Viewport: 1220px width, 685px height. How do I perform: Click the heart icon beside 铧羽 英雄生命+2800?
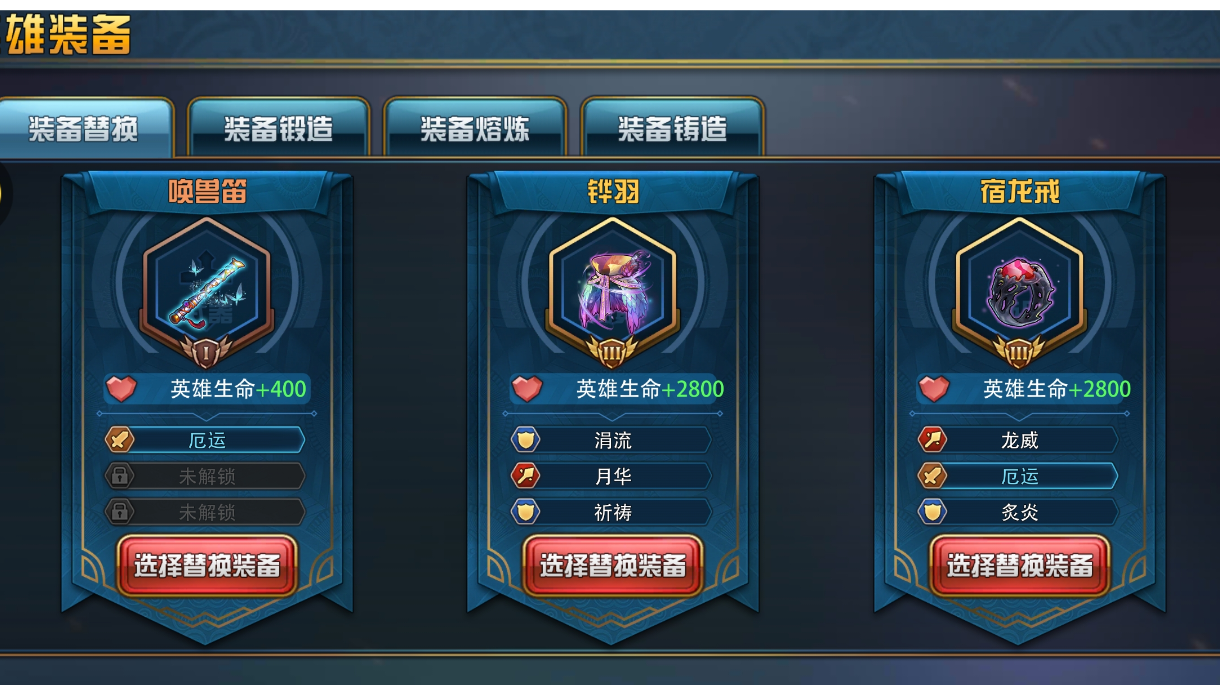coord(527,389)
